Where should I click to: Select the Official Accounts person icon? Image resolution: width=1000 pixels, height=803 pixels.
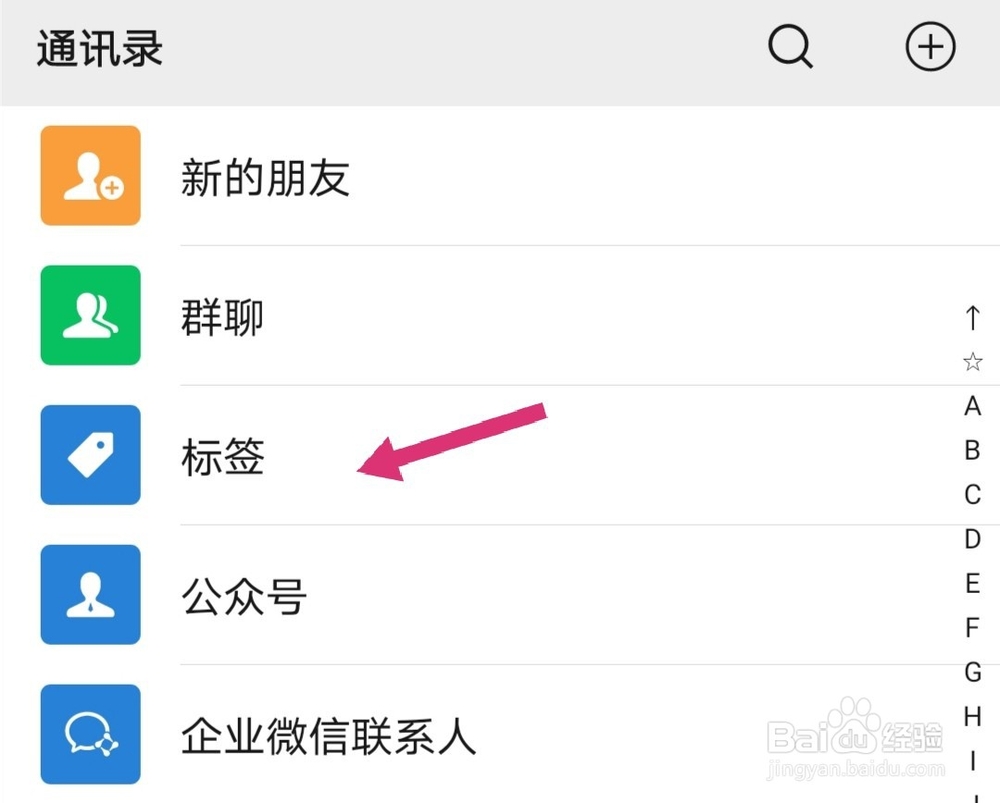[x=90, y=595]
